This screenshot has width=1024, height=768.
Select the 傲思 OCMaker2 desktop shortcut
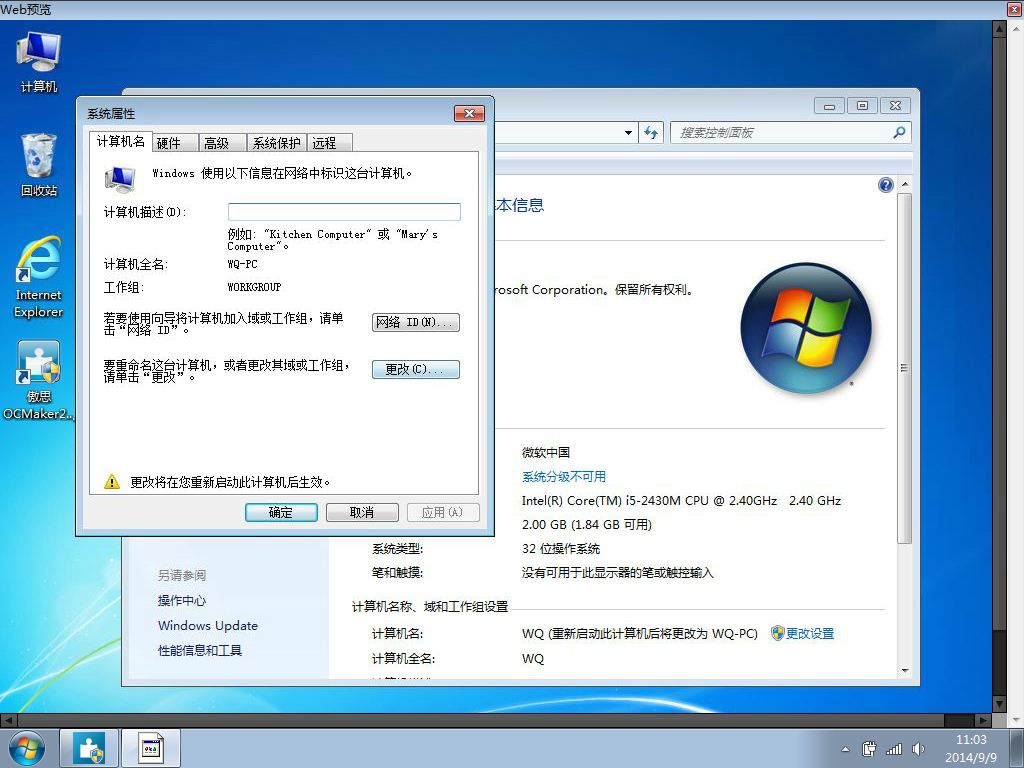(39, 380)
